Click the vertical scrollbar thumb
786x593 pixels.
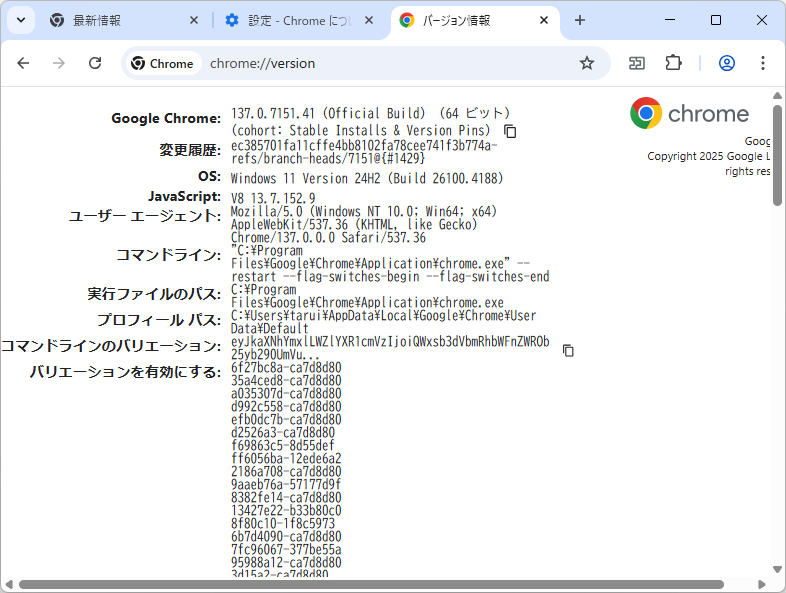point(777,155)
